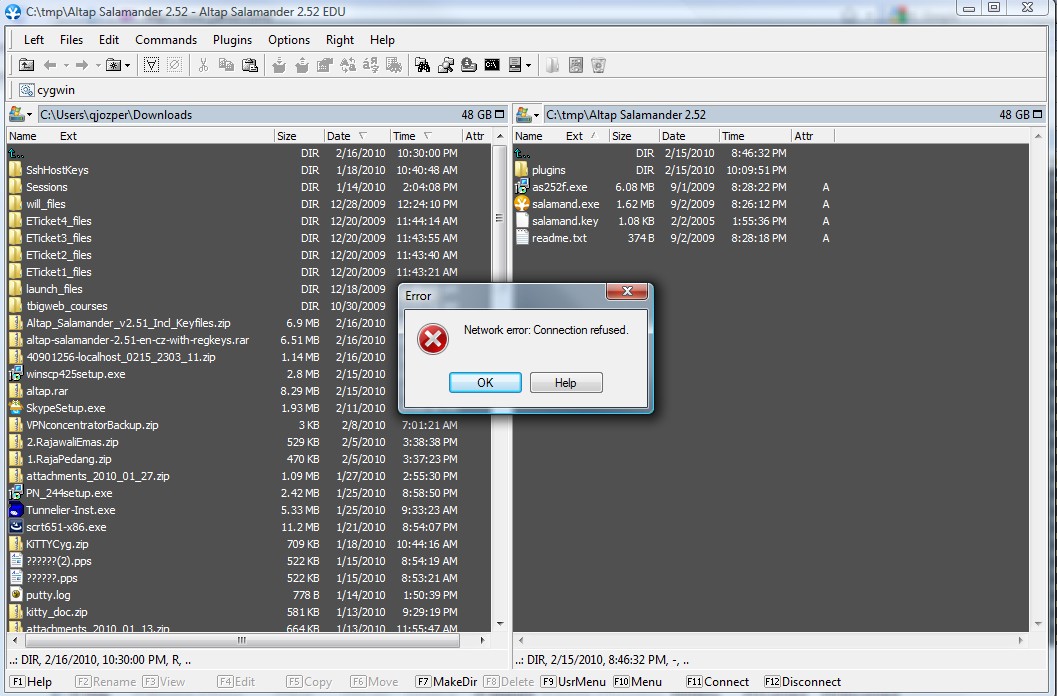
Task: Expand the Forward history dropdown arrow
Action: (98, 65)
